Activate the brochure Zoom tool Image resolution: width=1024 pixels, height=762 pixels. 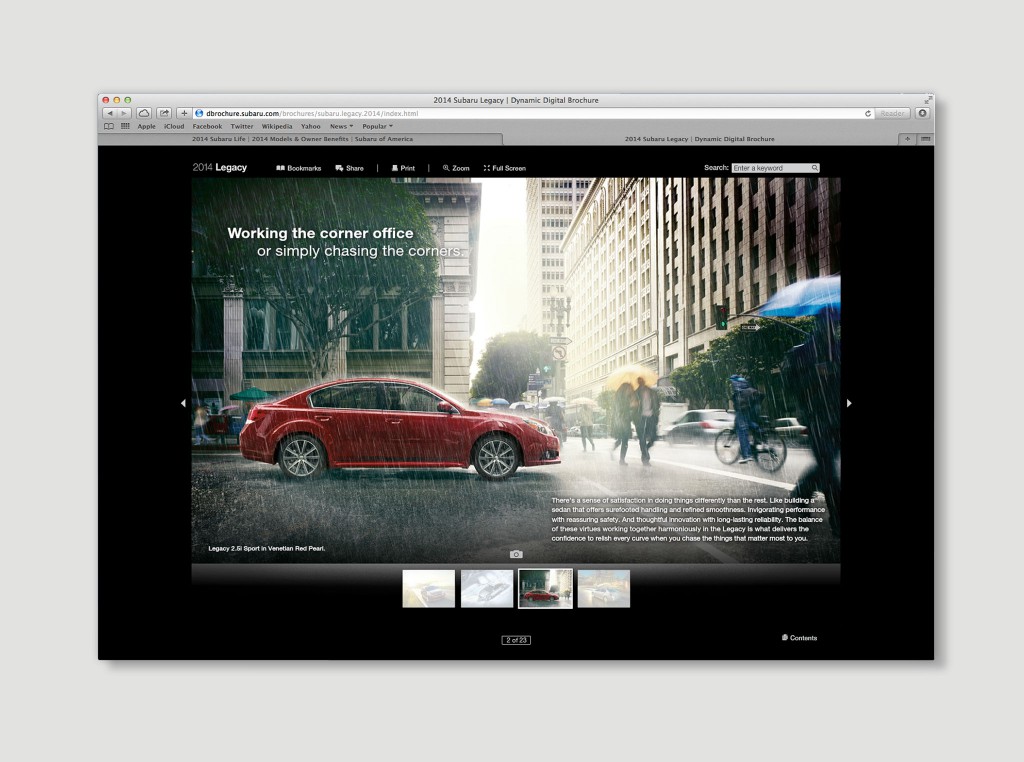coord(456,168)
